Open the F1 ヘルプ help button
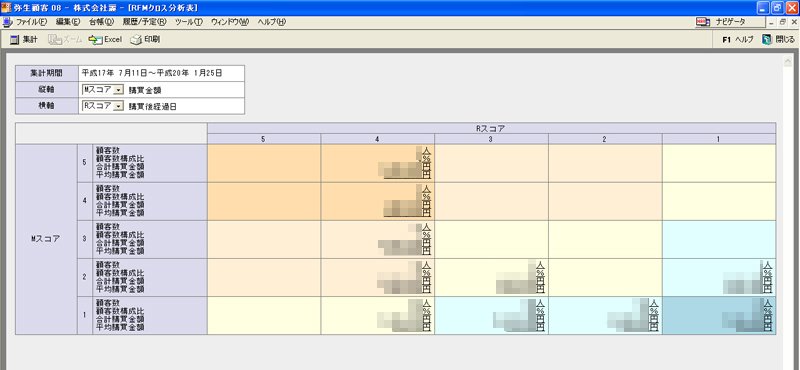Screen dimensions: 800x370 (737, 40)
